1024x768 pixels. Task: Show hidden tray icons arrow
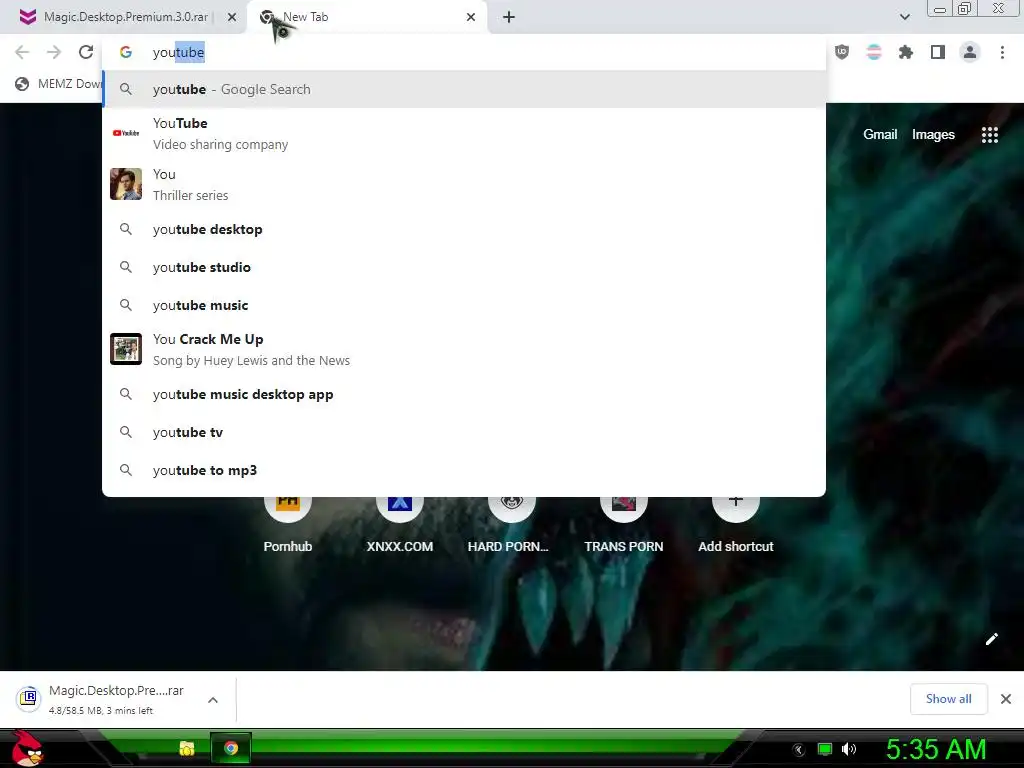(798, 750)
